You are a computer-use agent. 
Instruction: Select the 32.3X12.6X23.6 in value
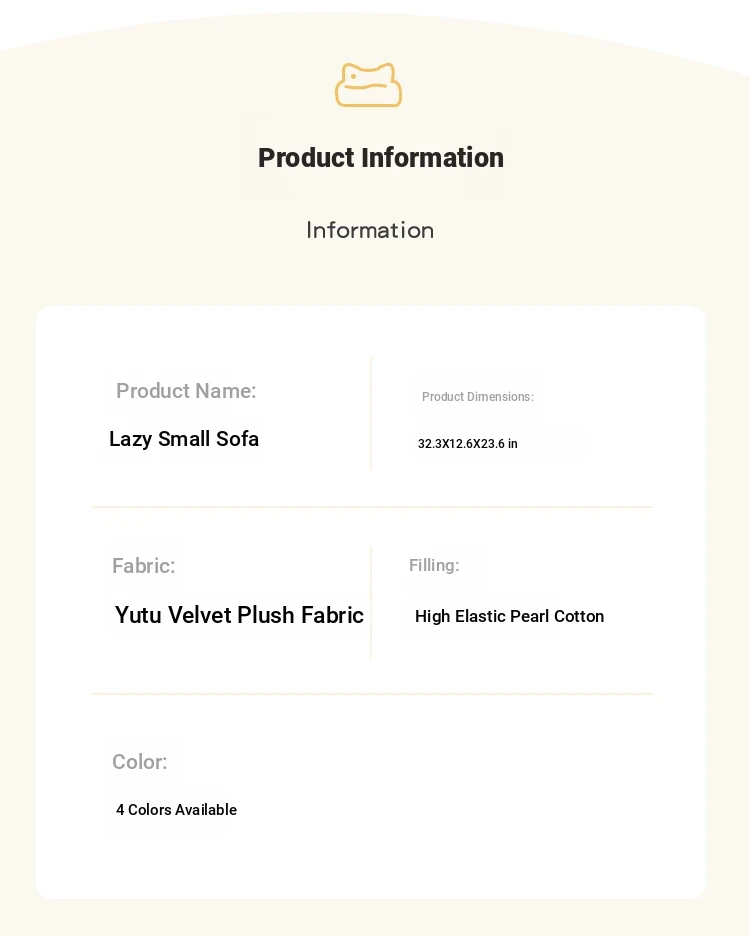coord(468,444)
